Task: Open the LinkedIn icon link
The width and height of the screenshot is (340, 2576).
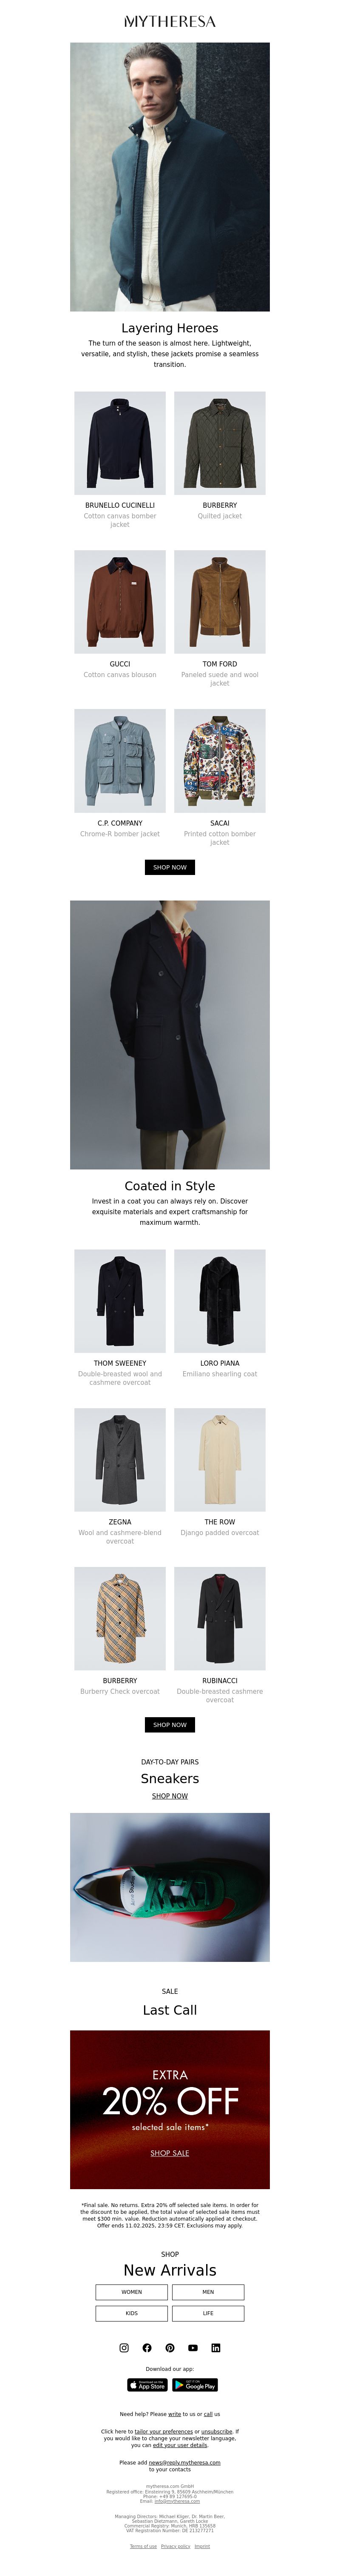Action: coord(216,2347)
